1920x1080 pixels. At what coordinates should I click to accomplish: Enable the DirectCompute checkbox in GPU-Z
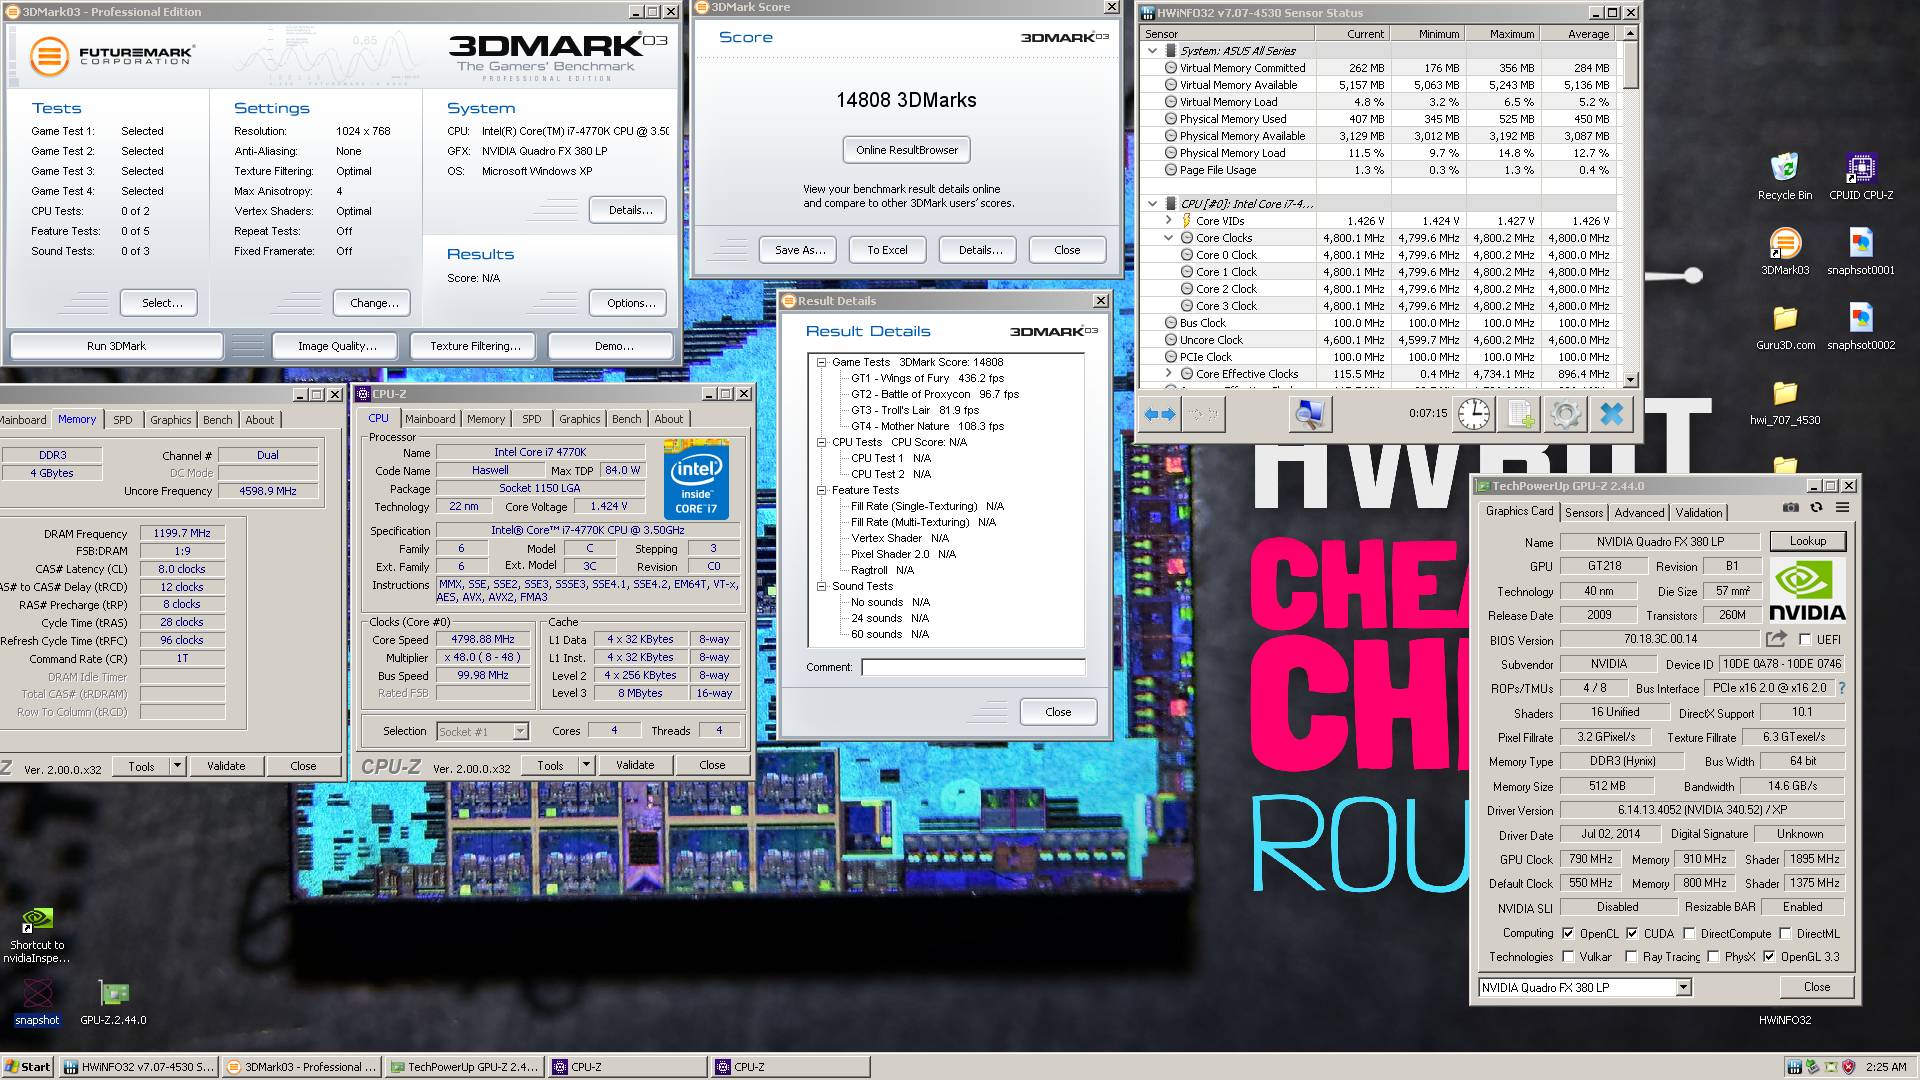click(1688, 933)
